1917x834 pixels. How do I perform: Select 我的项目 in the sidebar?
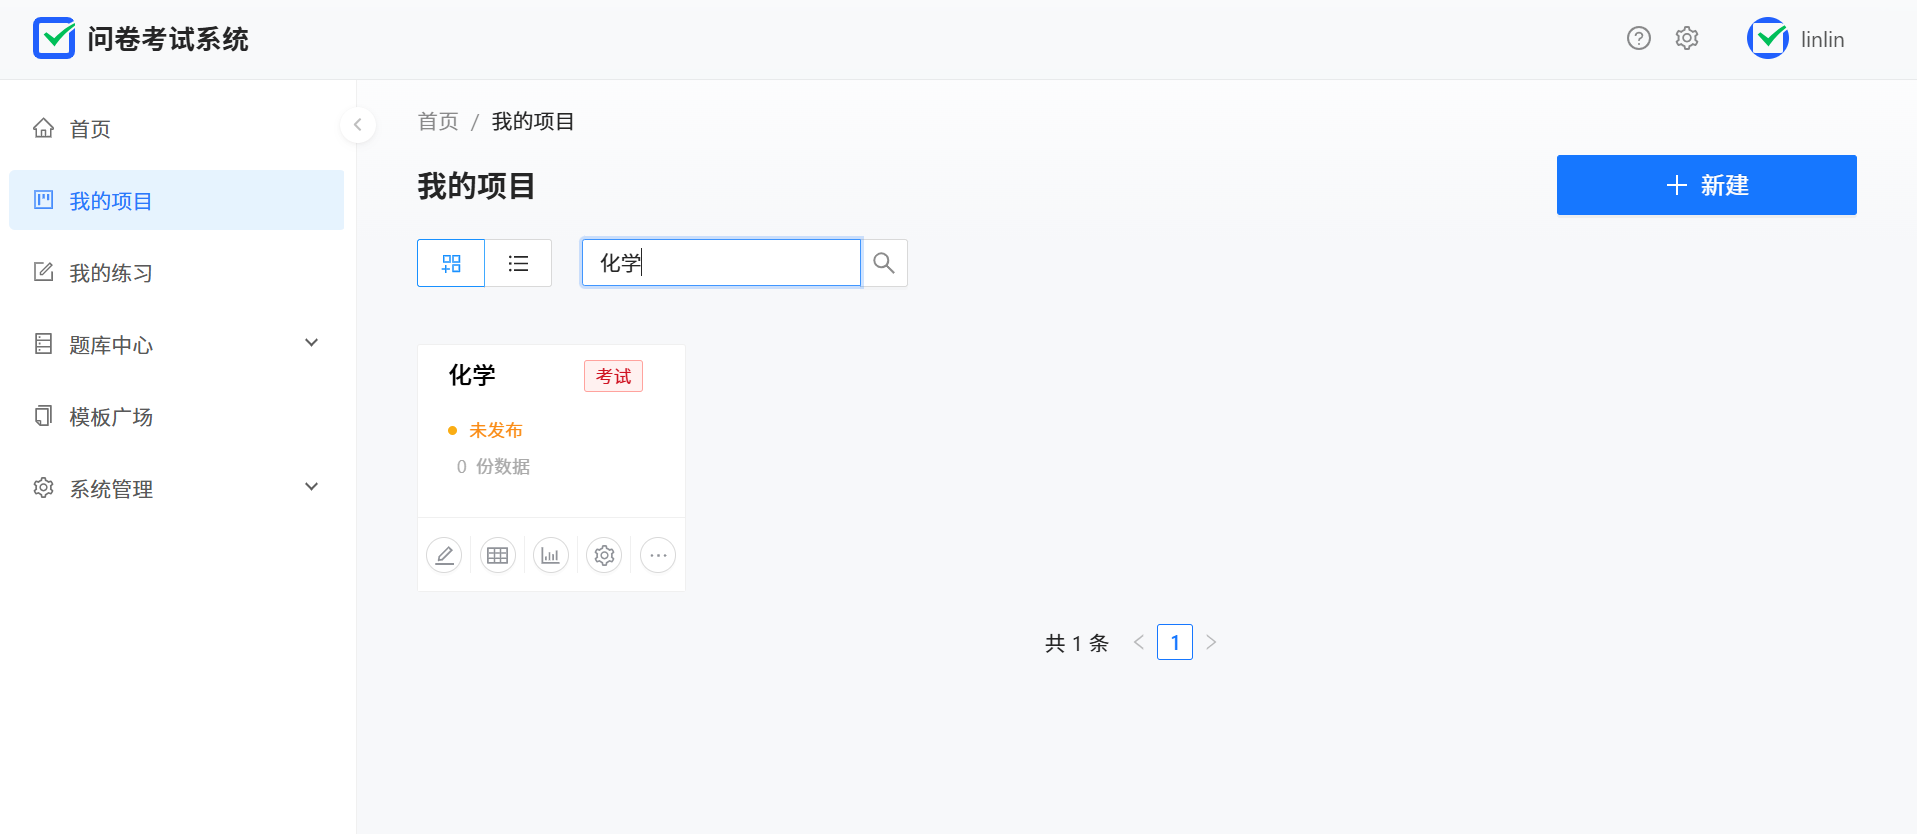(176, 200)
